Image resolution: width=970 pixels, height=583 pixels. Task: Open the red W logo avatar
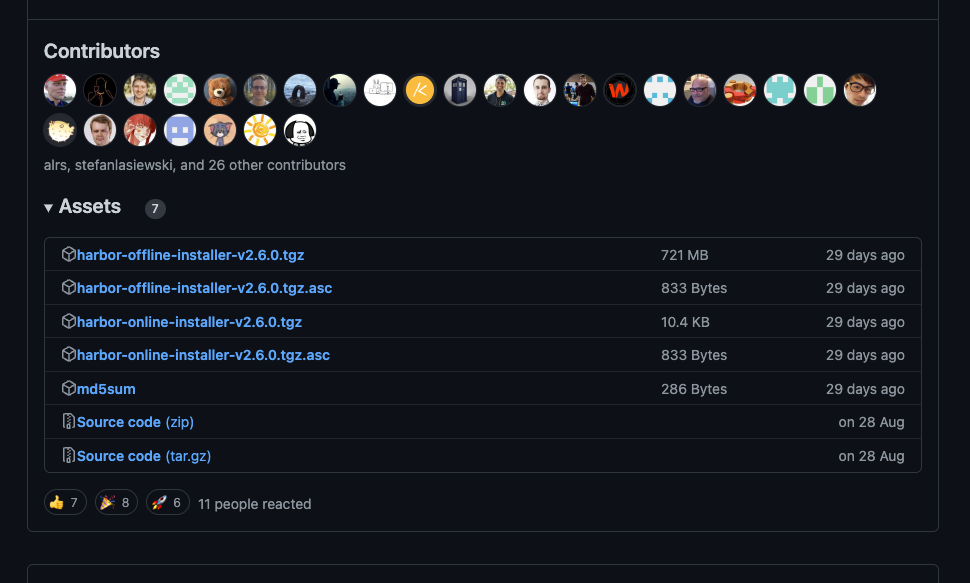[620, 90]
